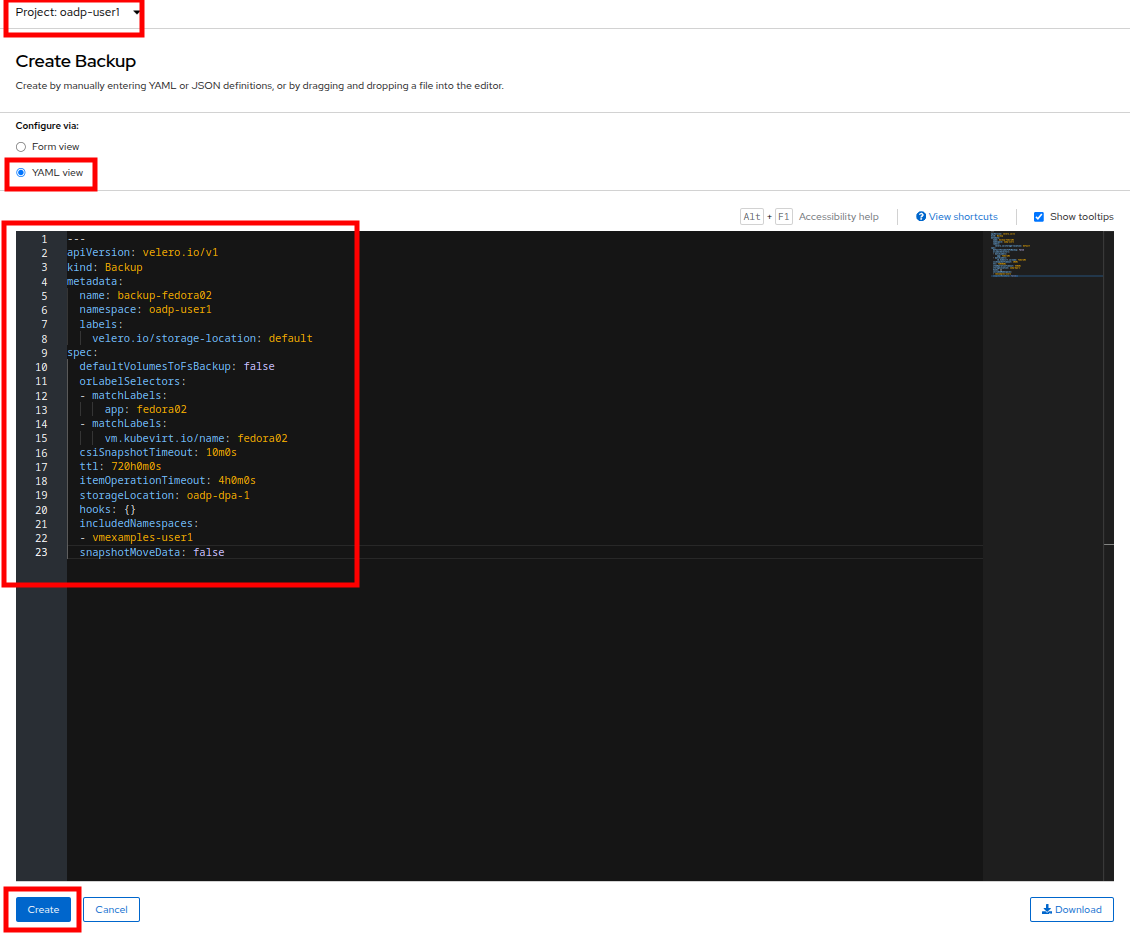Toggle the Show tooltips checkbox

[x=1039, y=217]
